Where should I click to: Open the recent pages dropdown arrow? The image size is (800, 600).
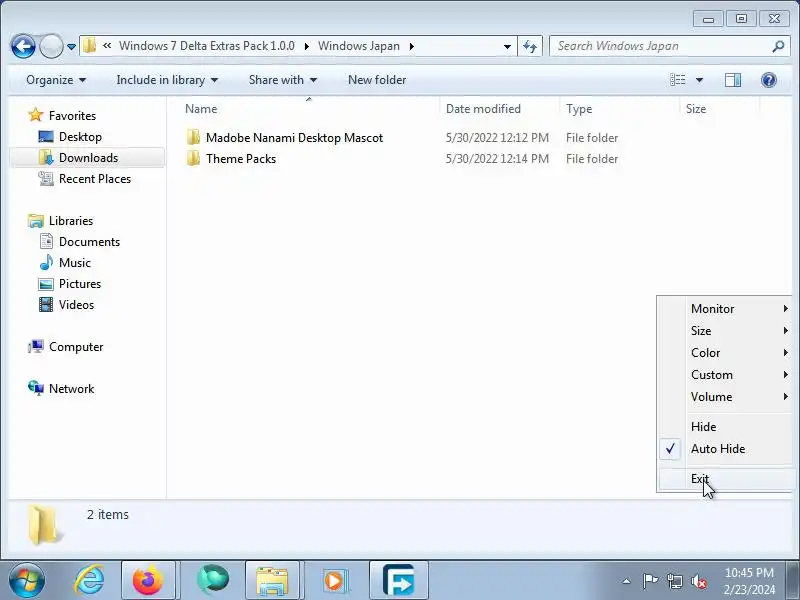point(71,46)
